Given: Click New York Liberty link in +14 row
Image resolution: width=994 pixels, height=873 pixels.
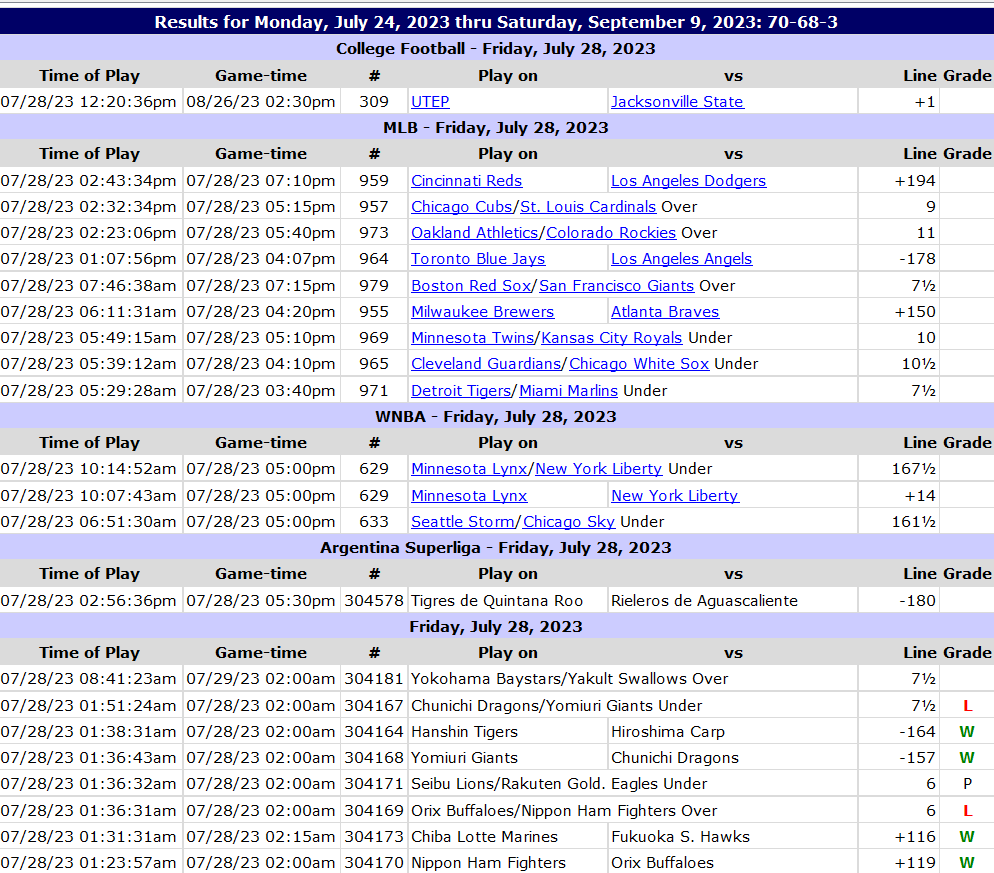Looking at the screenshot, I should pyautogui.click(x=674, y=496).
